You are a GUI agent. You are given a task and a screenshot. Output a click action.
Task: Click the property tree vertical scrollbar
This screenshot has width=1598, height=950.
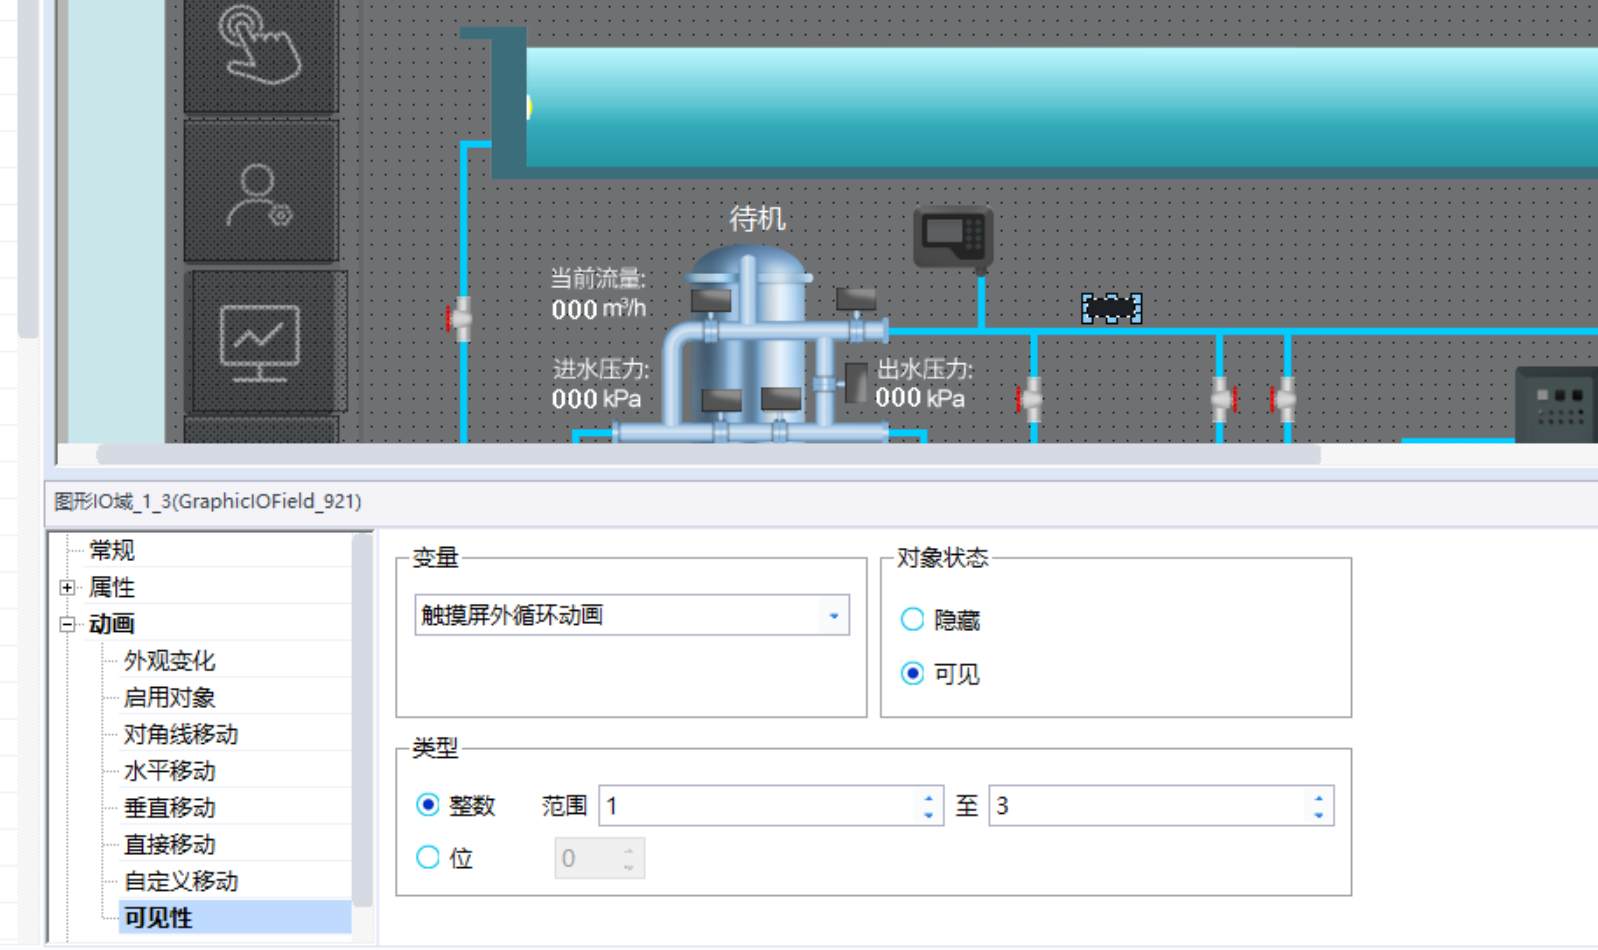click(x=362, y=720)
